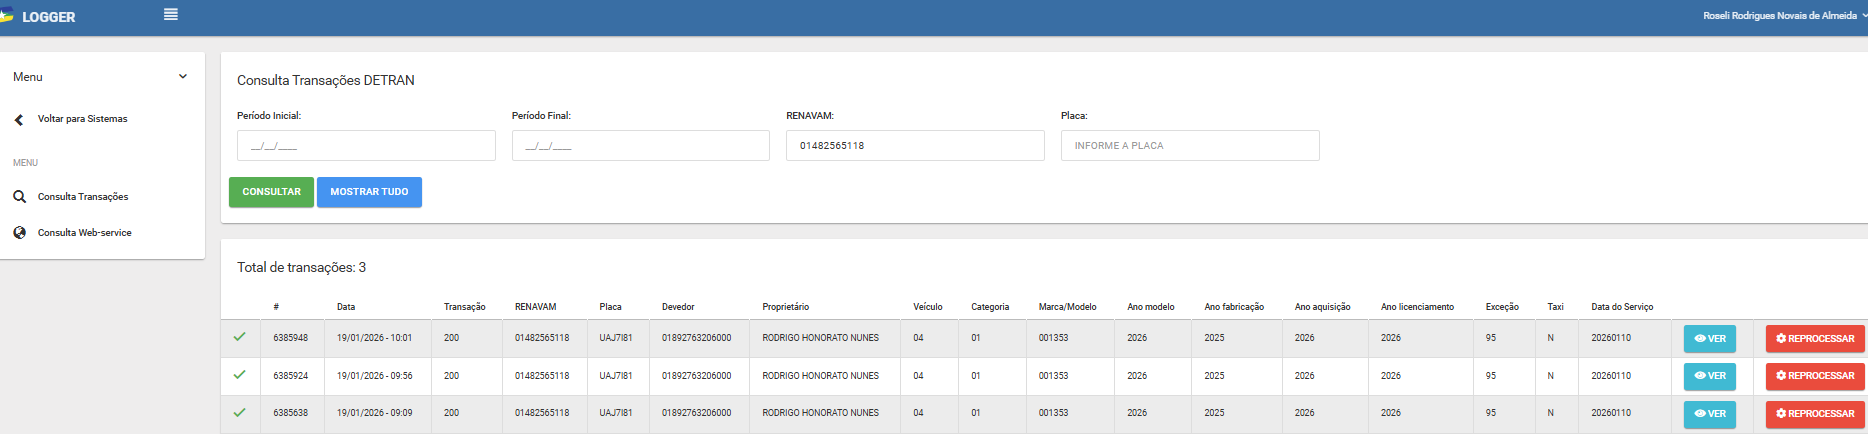Reprocess transaction 6385924 with REPROCESSAR button
This screenshot has width=1868, height=434.
click(1814, 376)
